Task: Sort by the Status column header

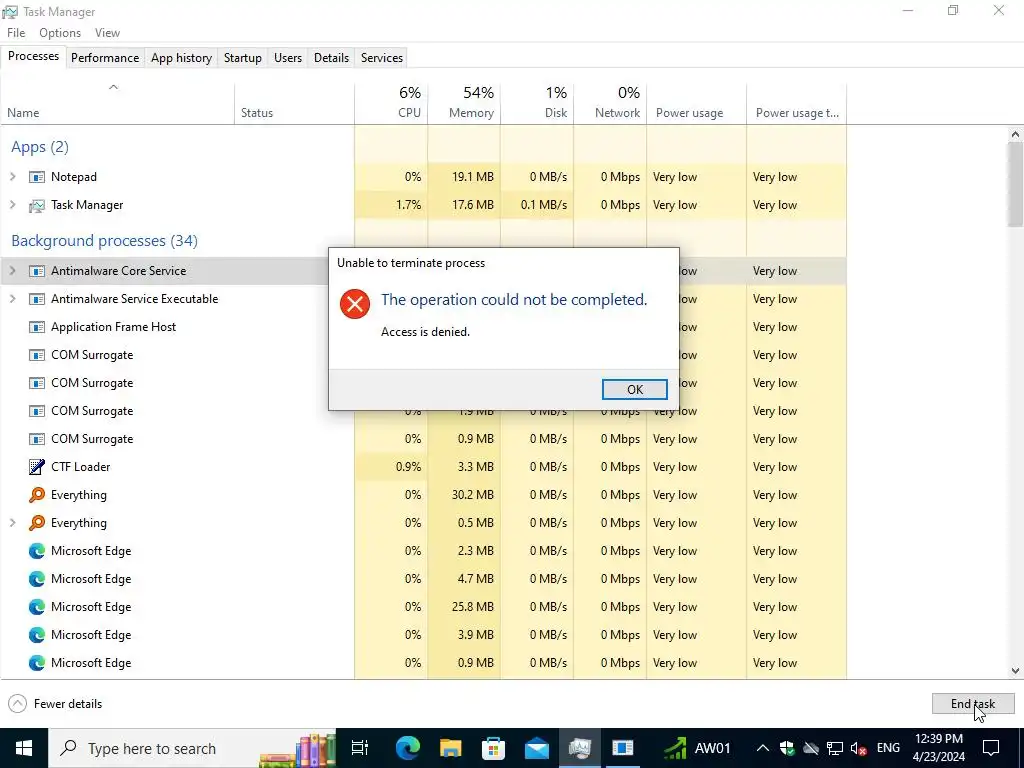Action: click(x=295, y=103)
